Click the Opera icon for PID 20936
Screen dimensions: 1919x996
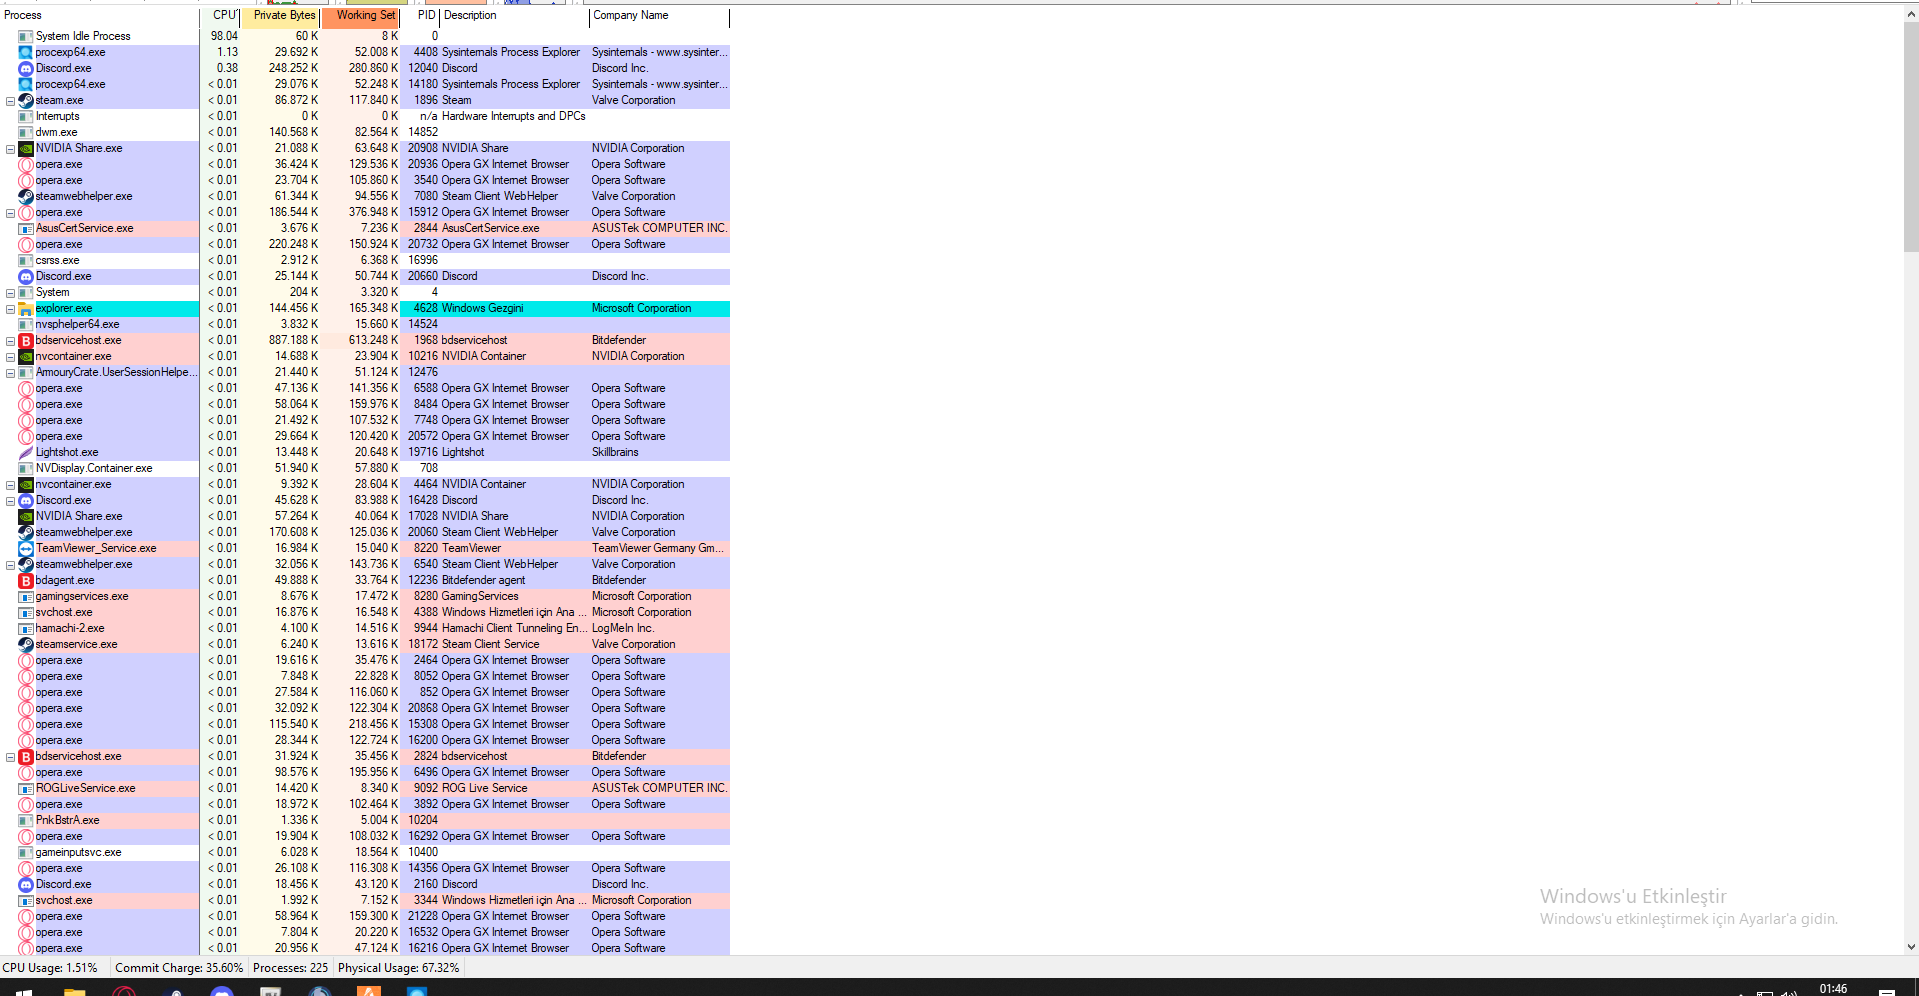(x=26, y=164)
